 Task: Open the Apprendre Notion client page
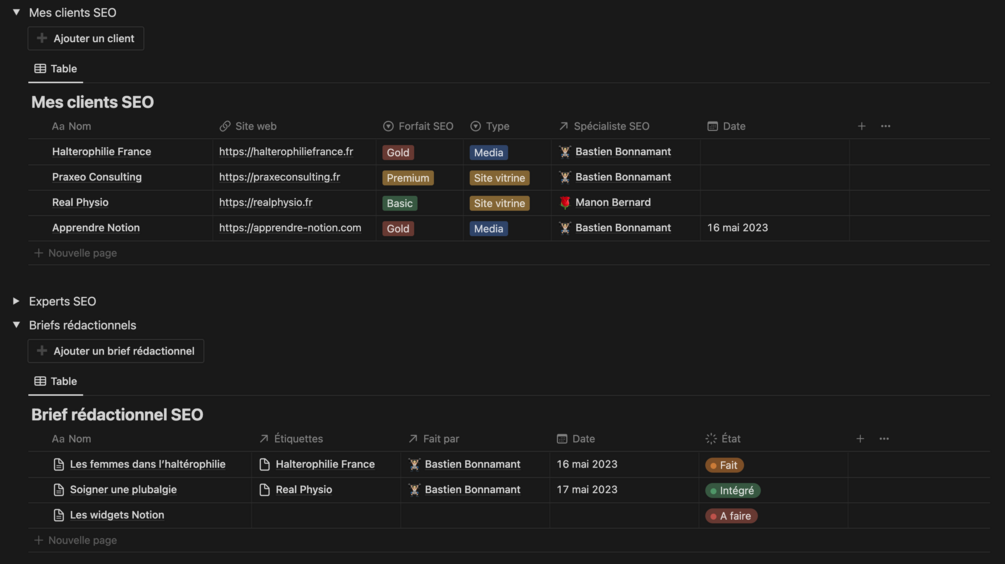click(x=96, y=228)
